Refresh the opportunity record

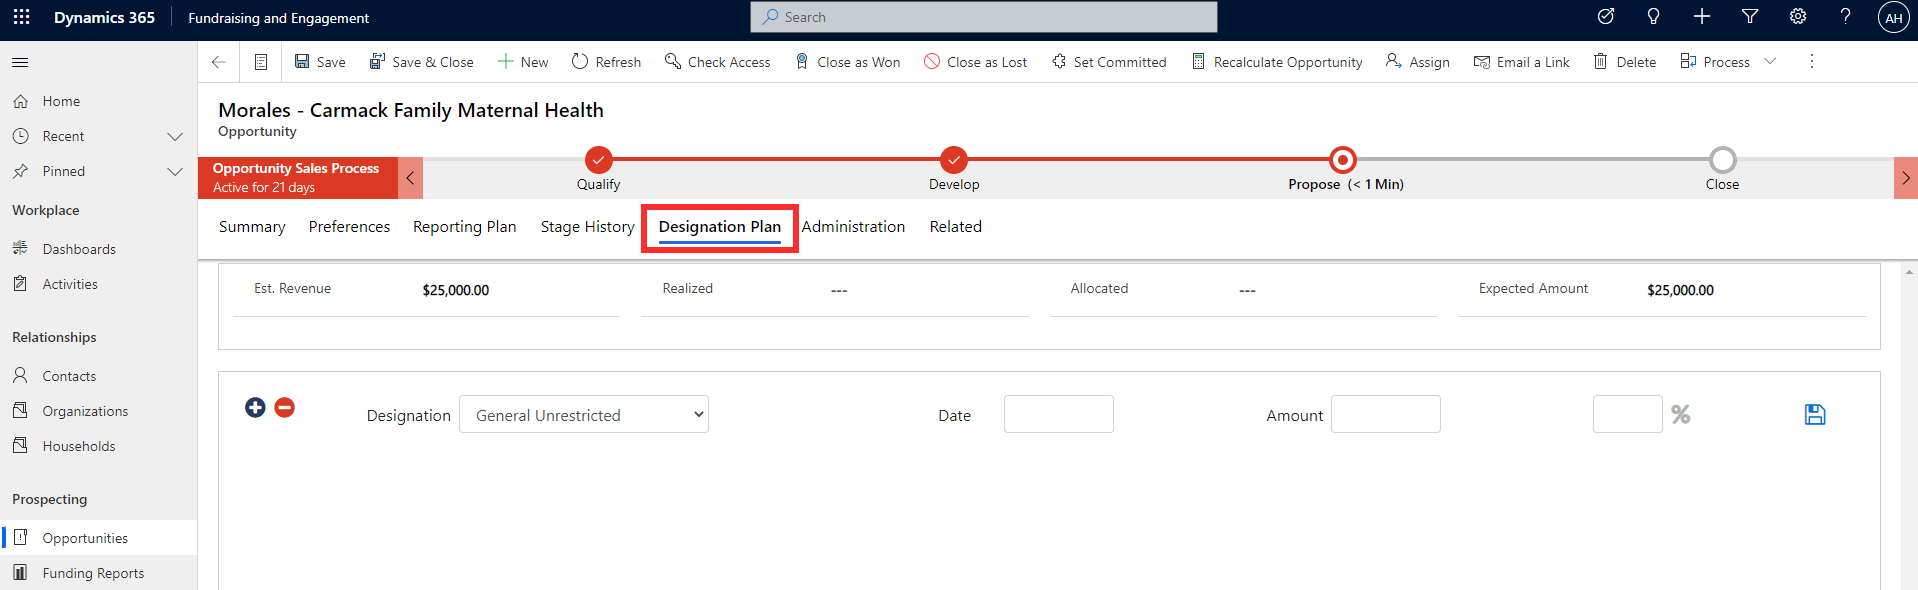coord(606,62)
